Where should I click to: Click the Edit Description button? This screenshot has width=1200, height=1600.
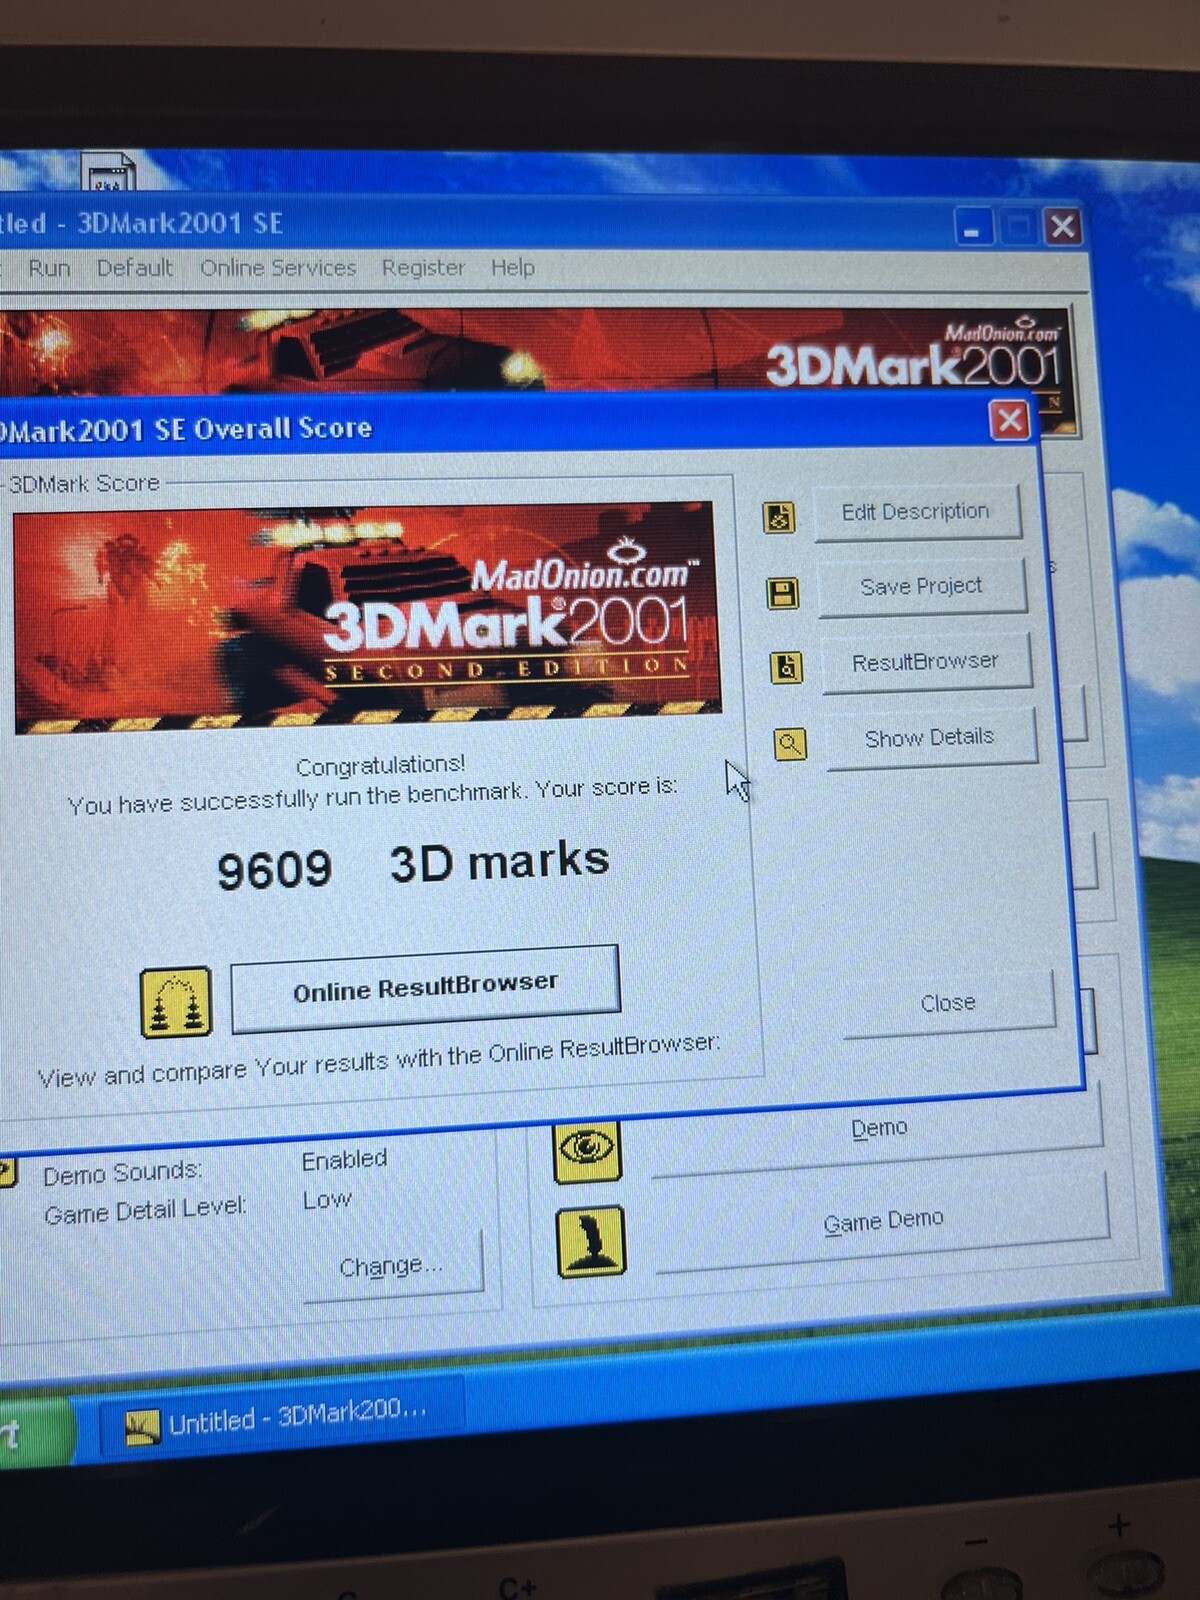tap(917, 512)
